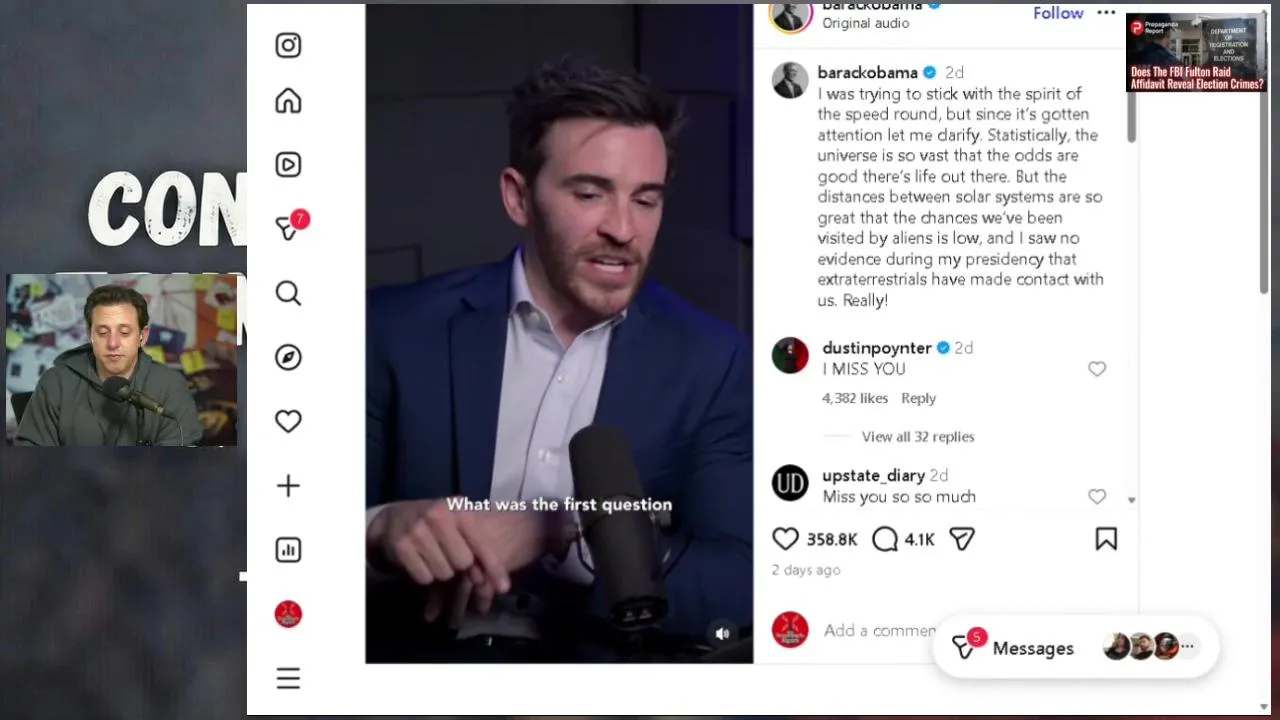The width and height of the screenshot is (1280, 720).
Task: Open the three-dot post options menu
Action: tap(1106, 13)
